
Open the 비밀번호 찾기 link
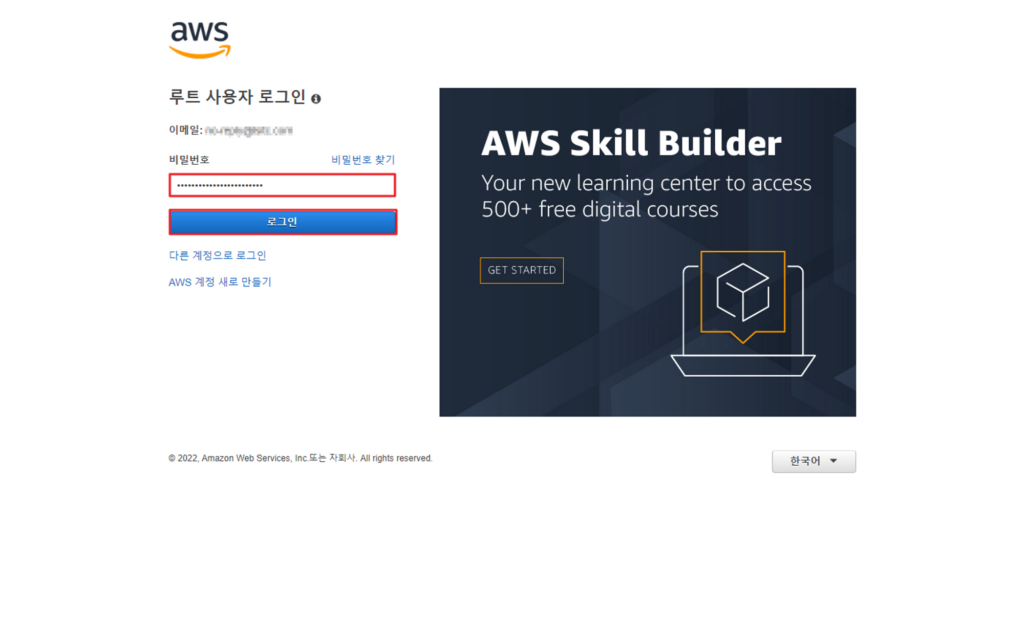(362, 159)
